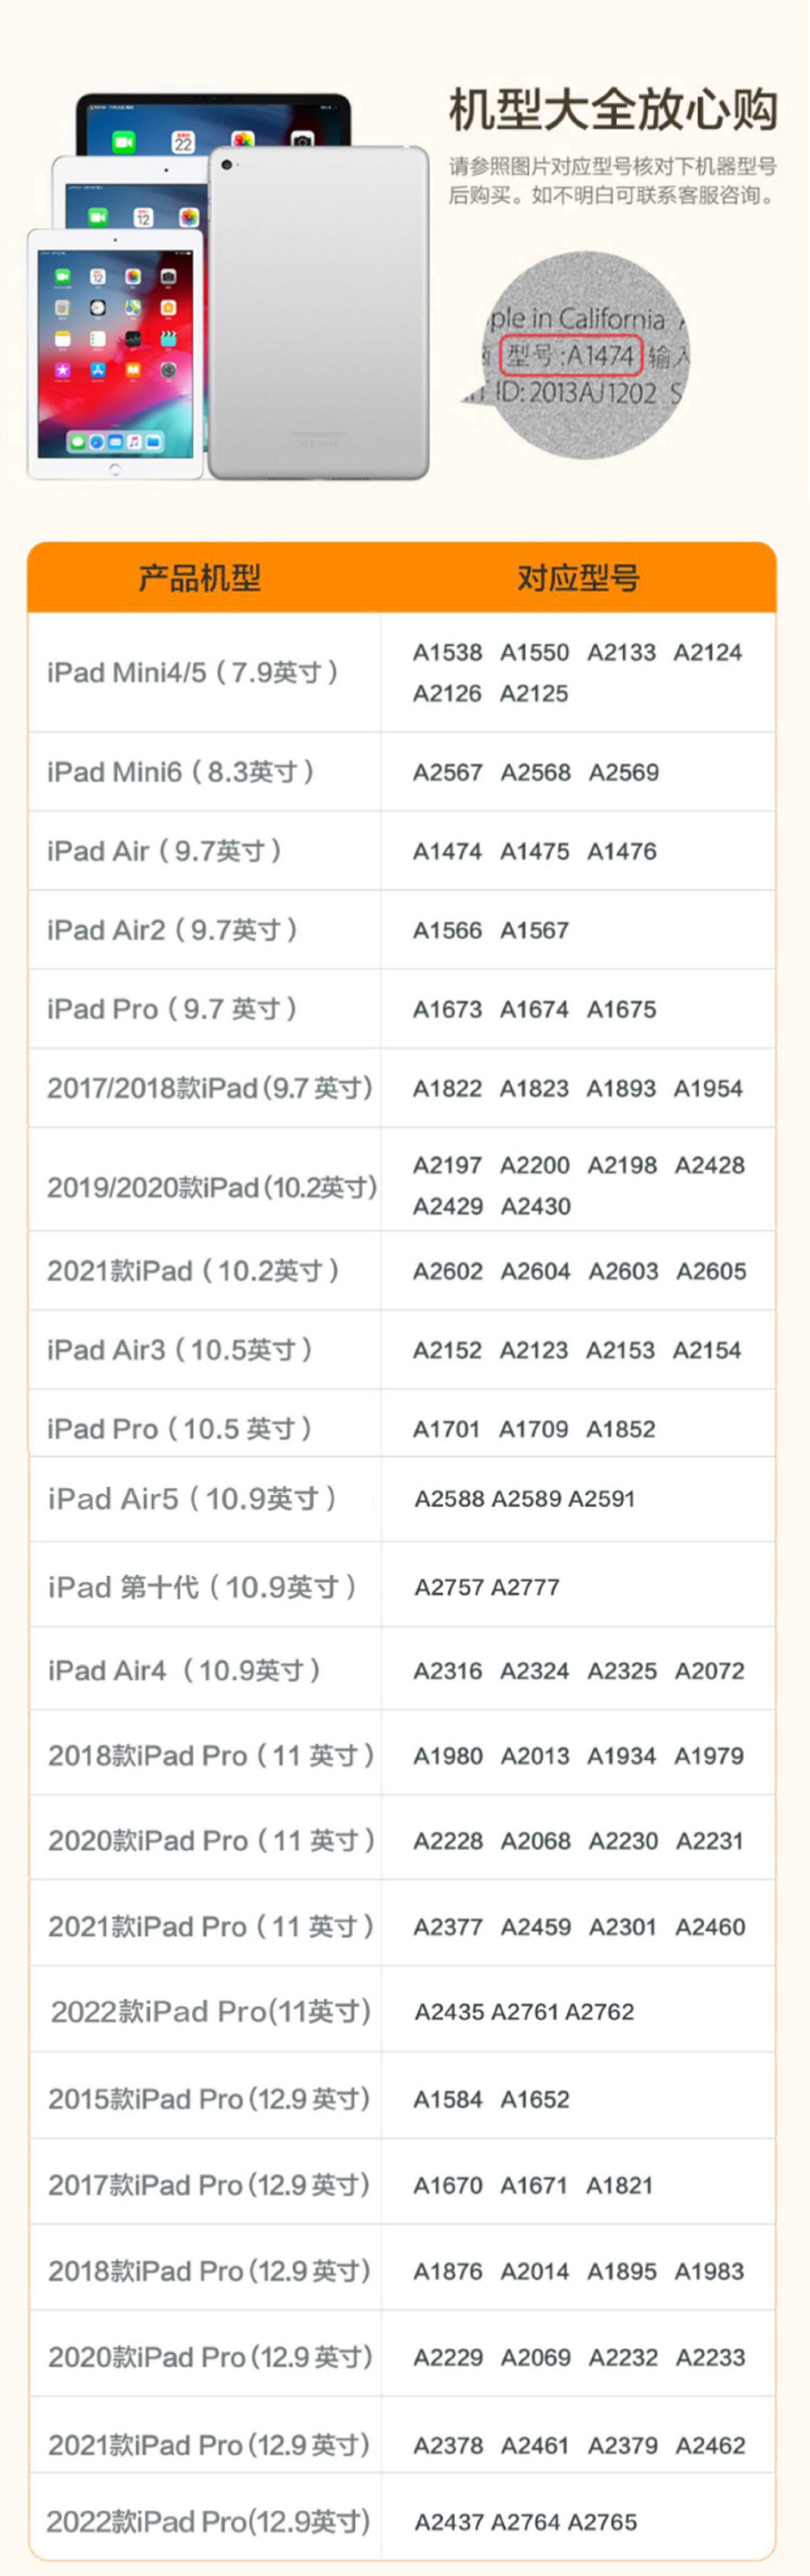
Task: Select the 2018款iPad Pro (12.9英寸) row label
Action: tap(209, 2271)
